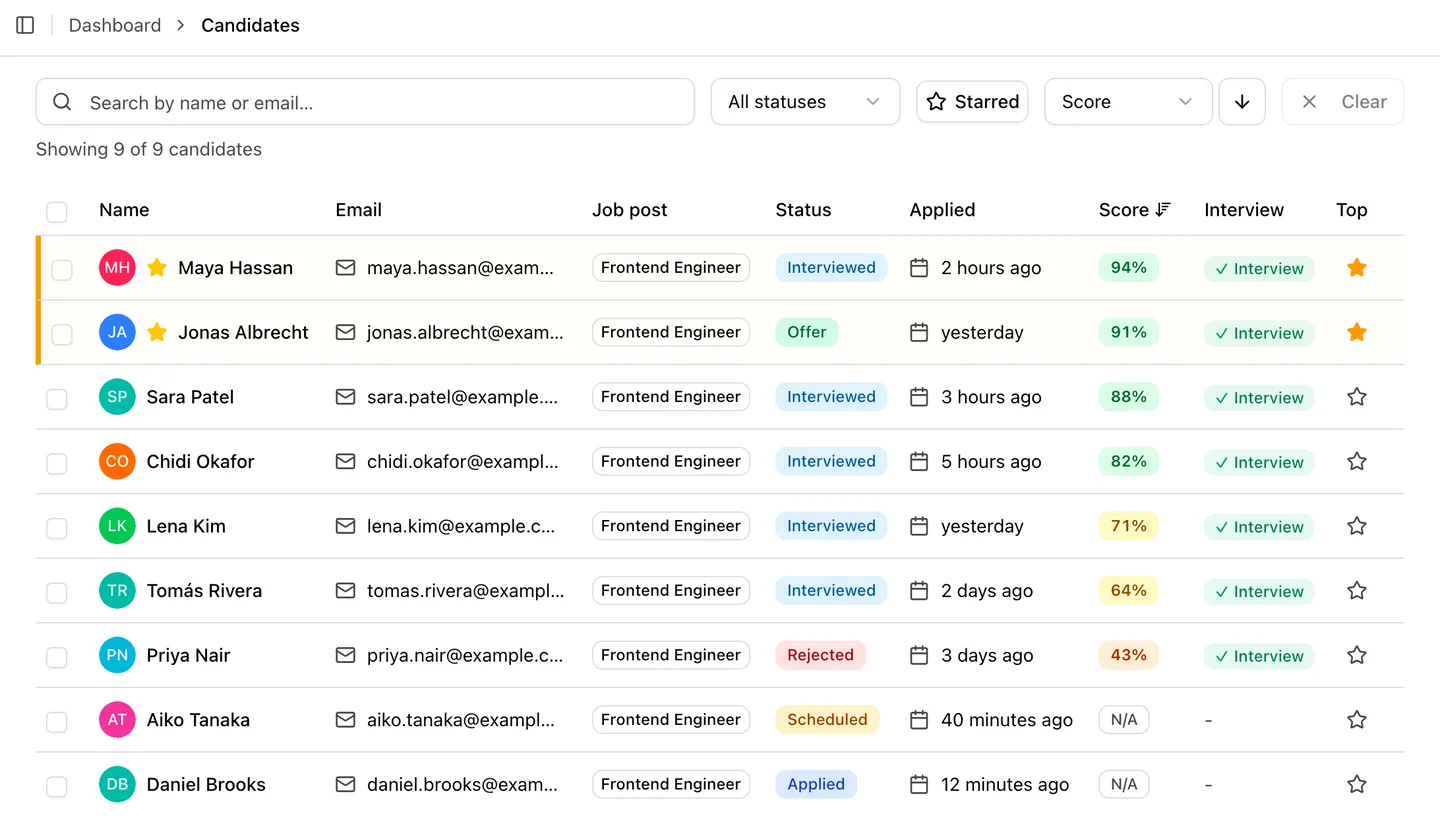Click calendar icon in Lena Kim row
Image resolution: width=1440 pixels, height=833 pixels.
pyautogui.click(x=919, y=526)
